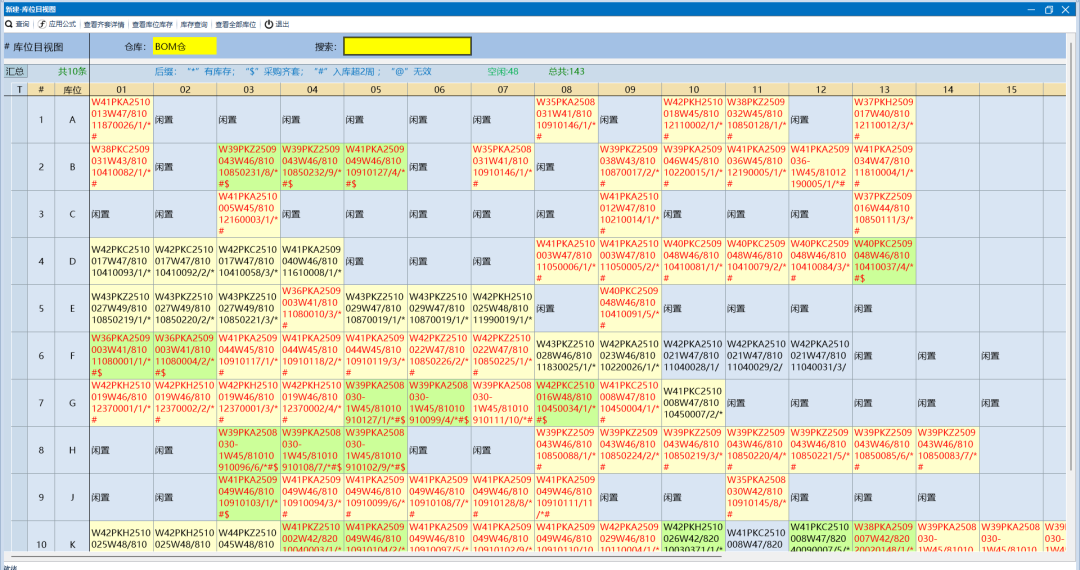Click the vertical scrollbar on the right
Viewport: 1080px width, 570px height.
point(1071,255)
